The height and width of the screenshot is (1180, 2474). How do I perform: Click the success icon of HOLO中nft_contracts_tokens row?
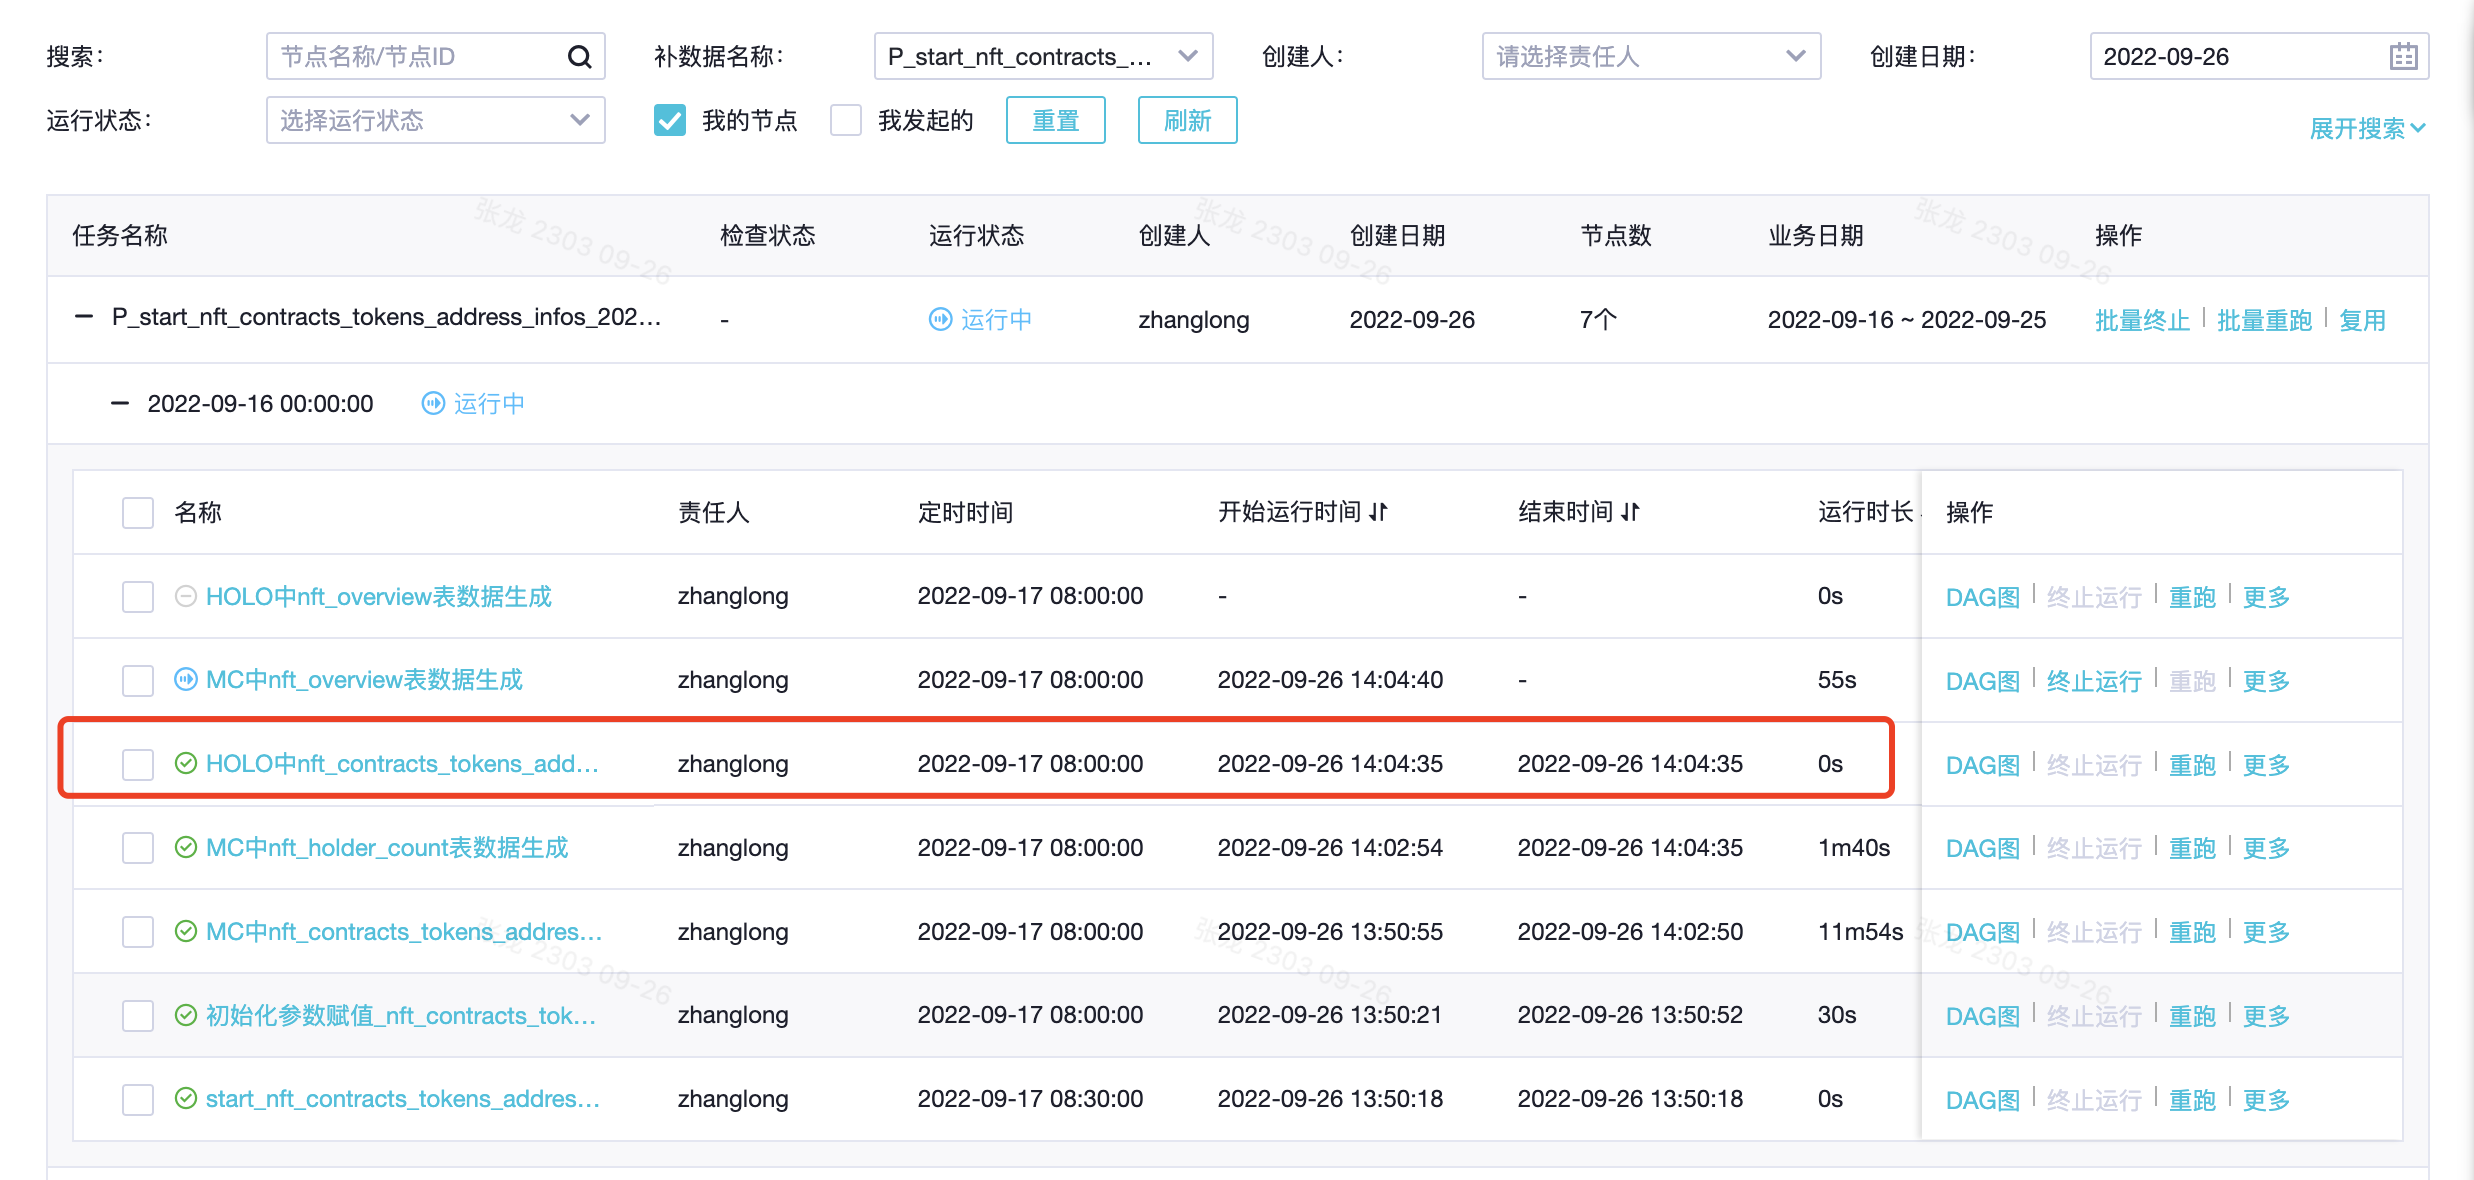pyautogui.click(x=186, y=764)
